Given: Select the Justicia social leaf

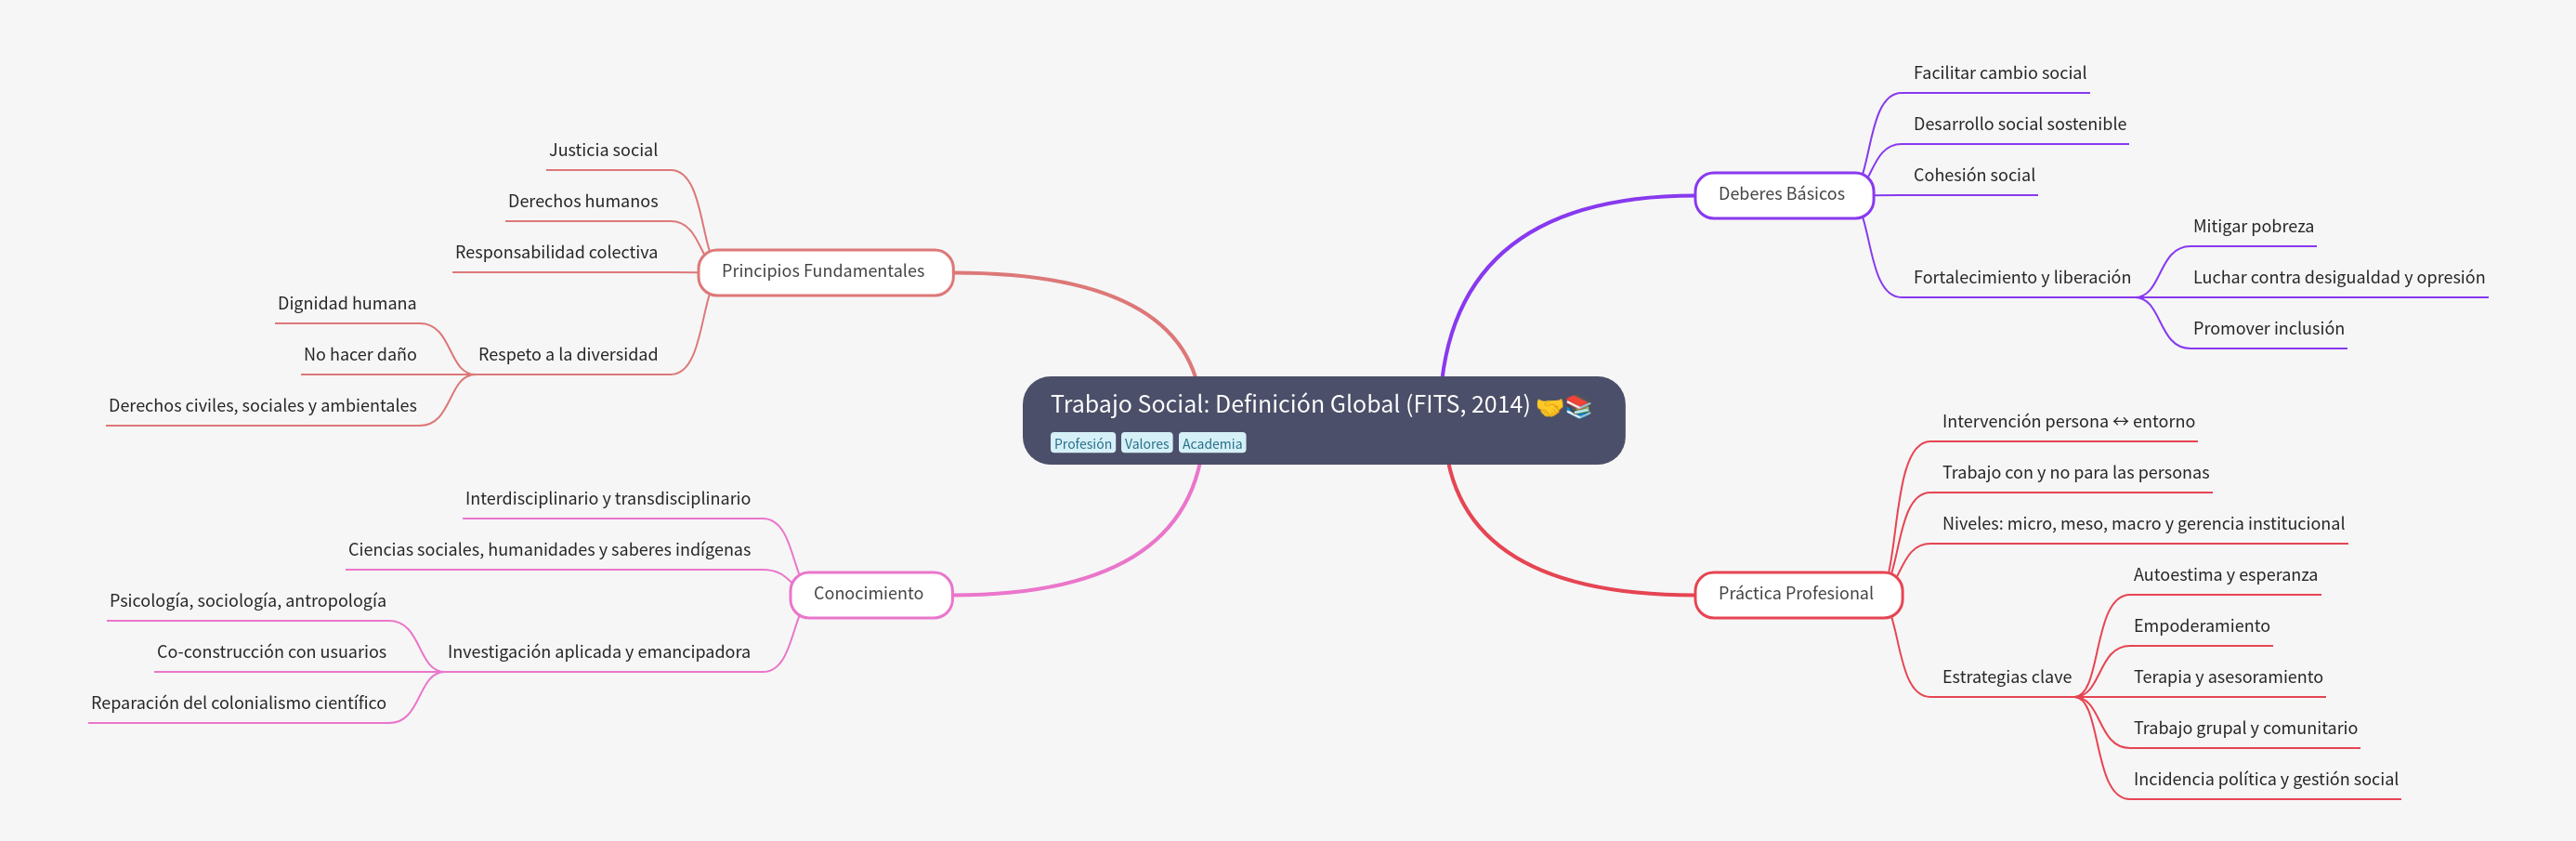Looking at the screenshot, I should click(x=603, y=150).
